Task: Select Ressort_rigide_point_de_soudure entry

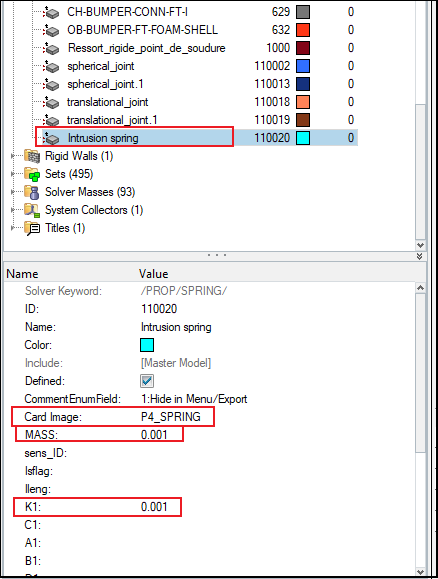Action: click(x=147, y=48)
